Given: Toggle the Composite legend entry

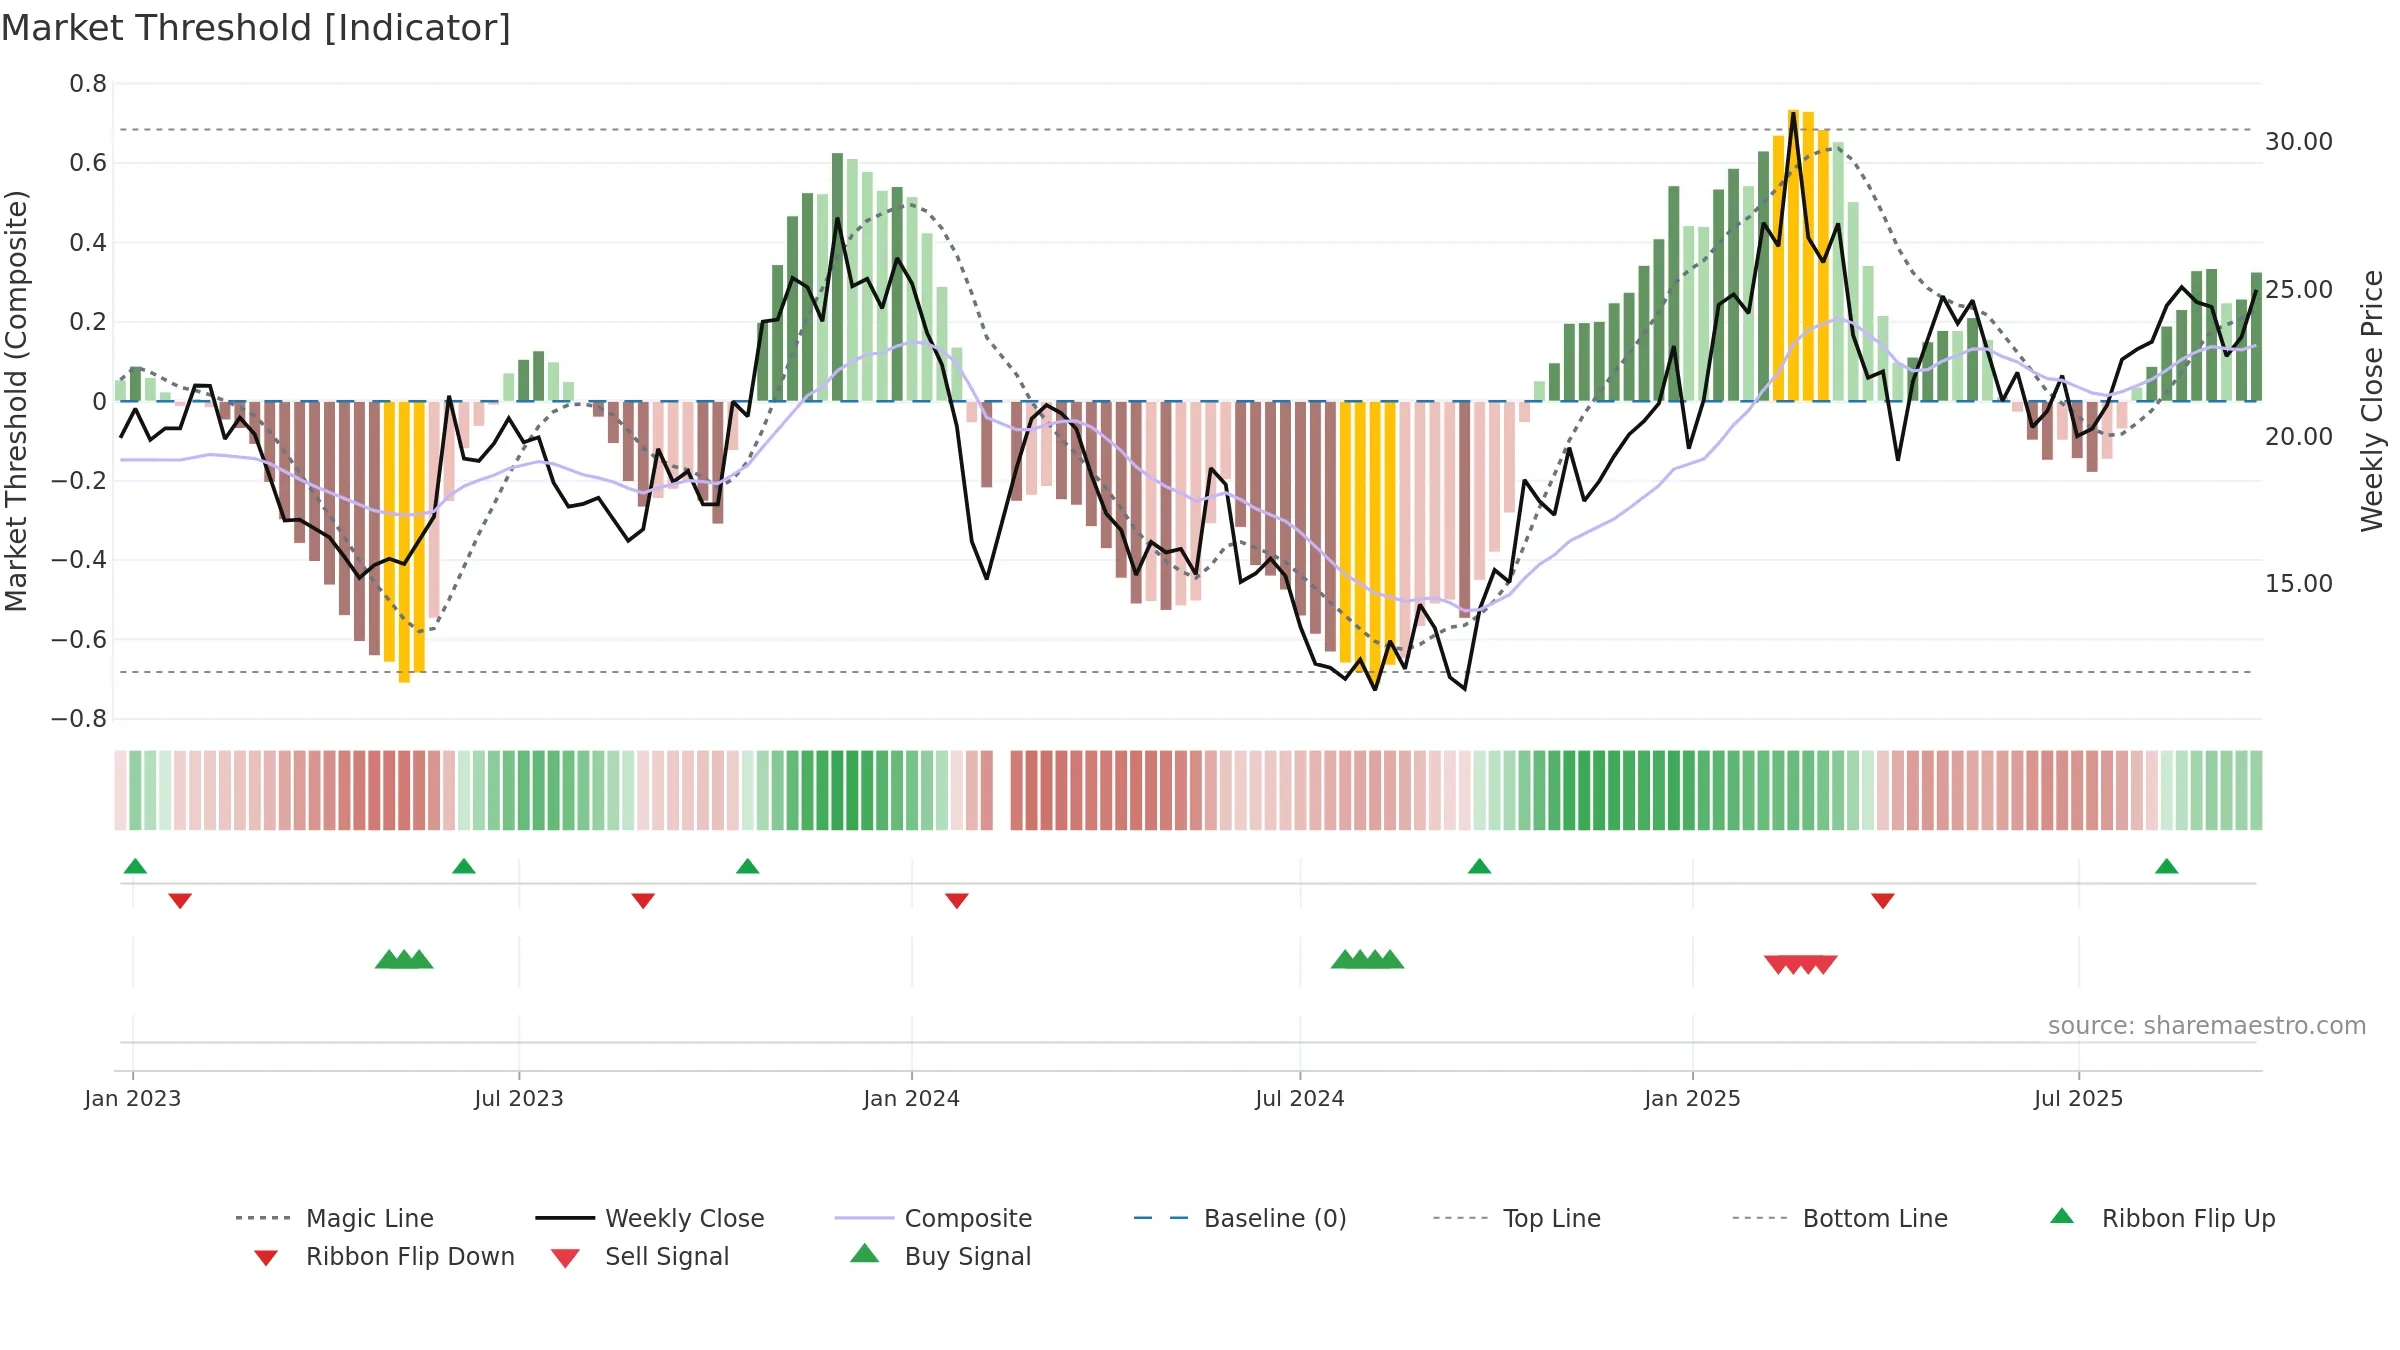Looking at the screenshot, I should (x=933, y=1218).
